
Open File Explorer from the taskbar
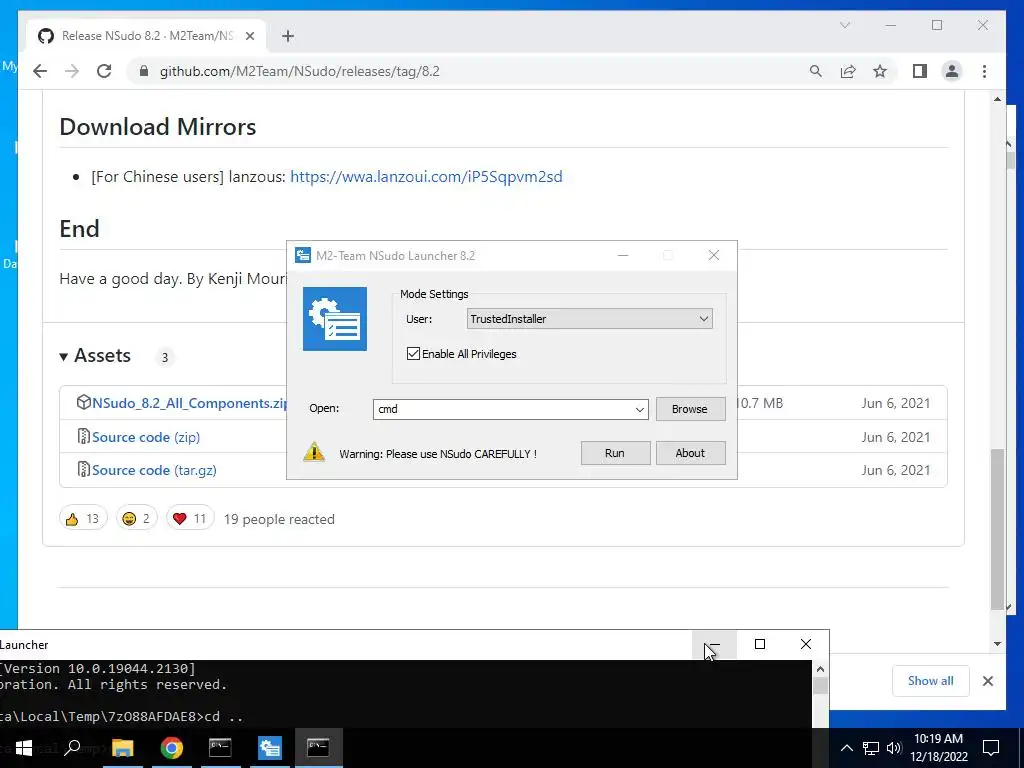point(122,748)
